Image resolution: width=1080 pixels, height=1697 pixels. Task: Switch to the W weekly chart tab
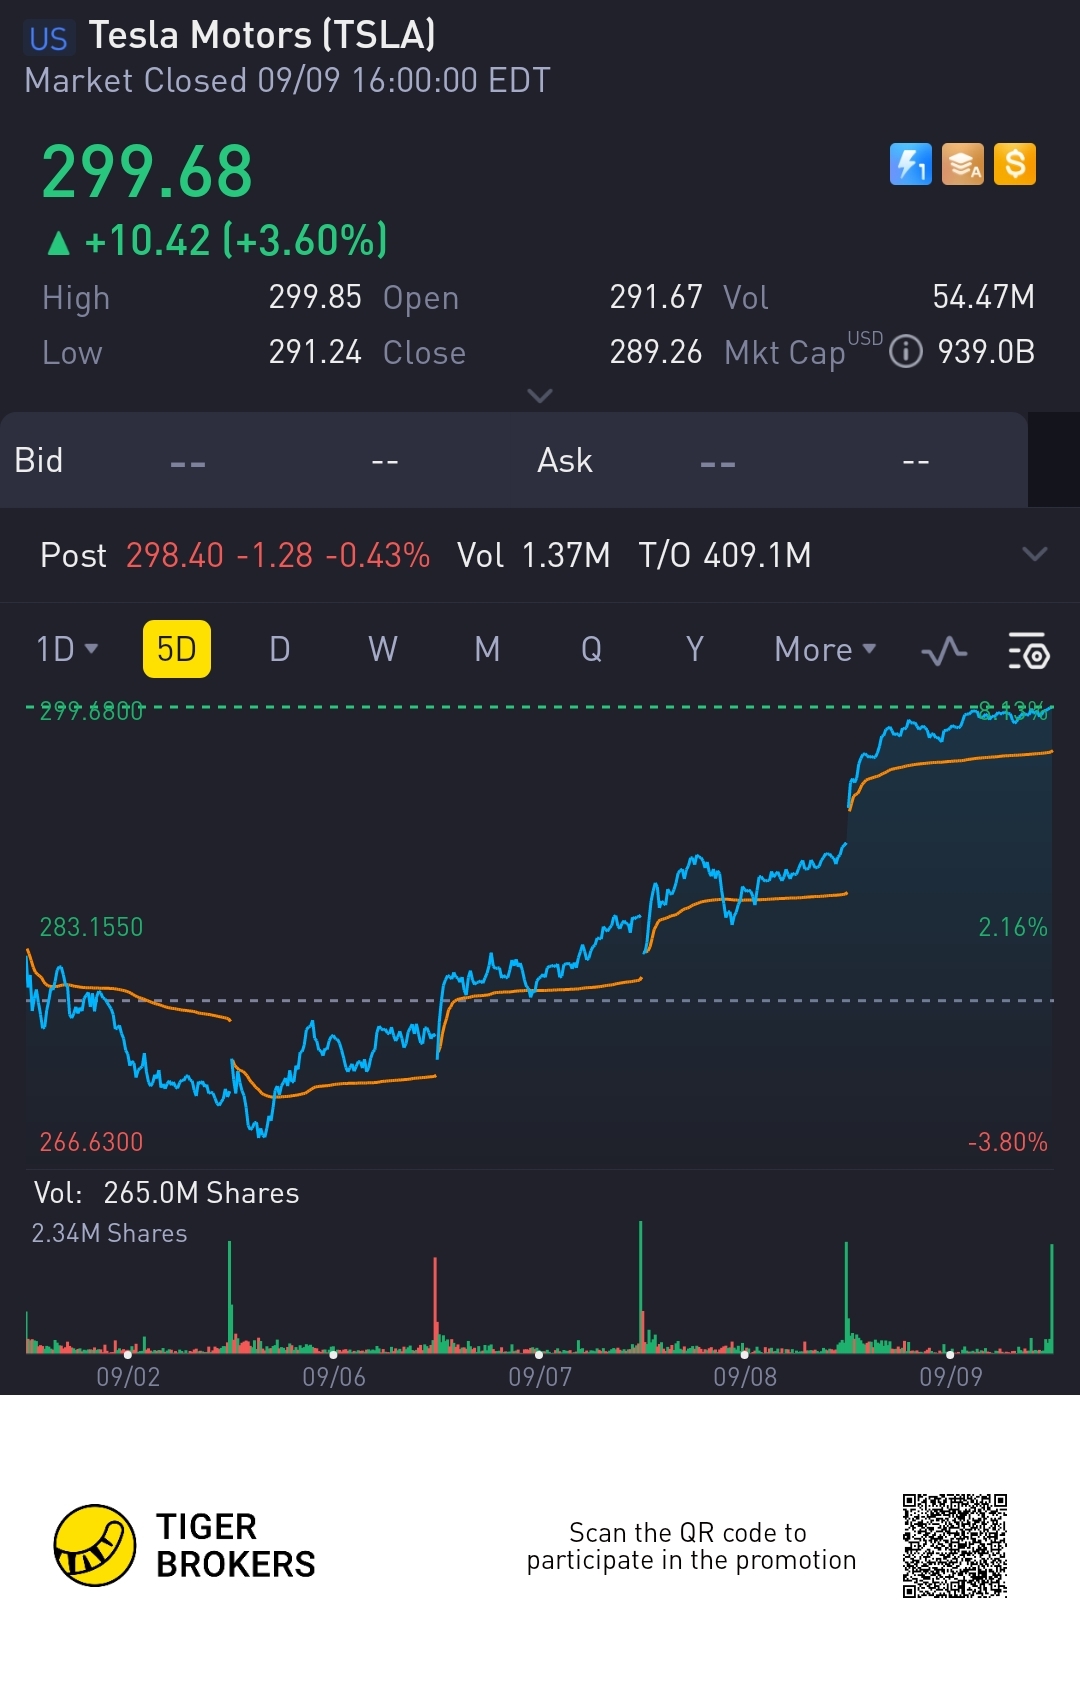[383, 649]
